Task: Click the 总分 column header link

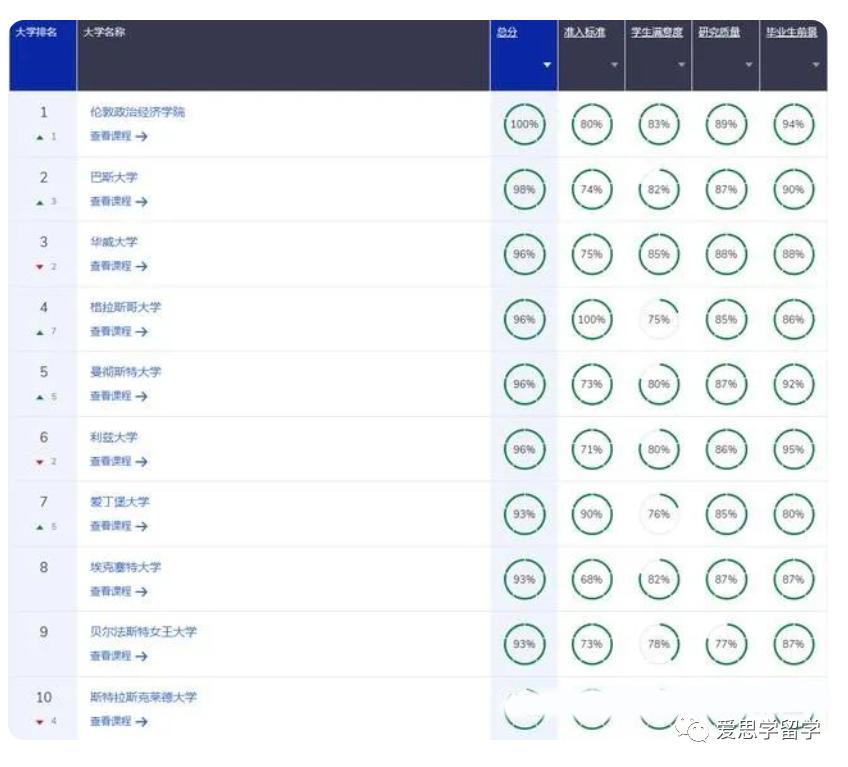Action: [507, 32]
